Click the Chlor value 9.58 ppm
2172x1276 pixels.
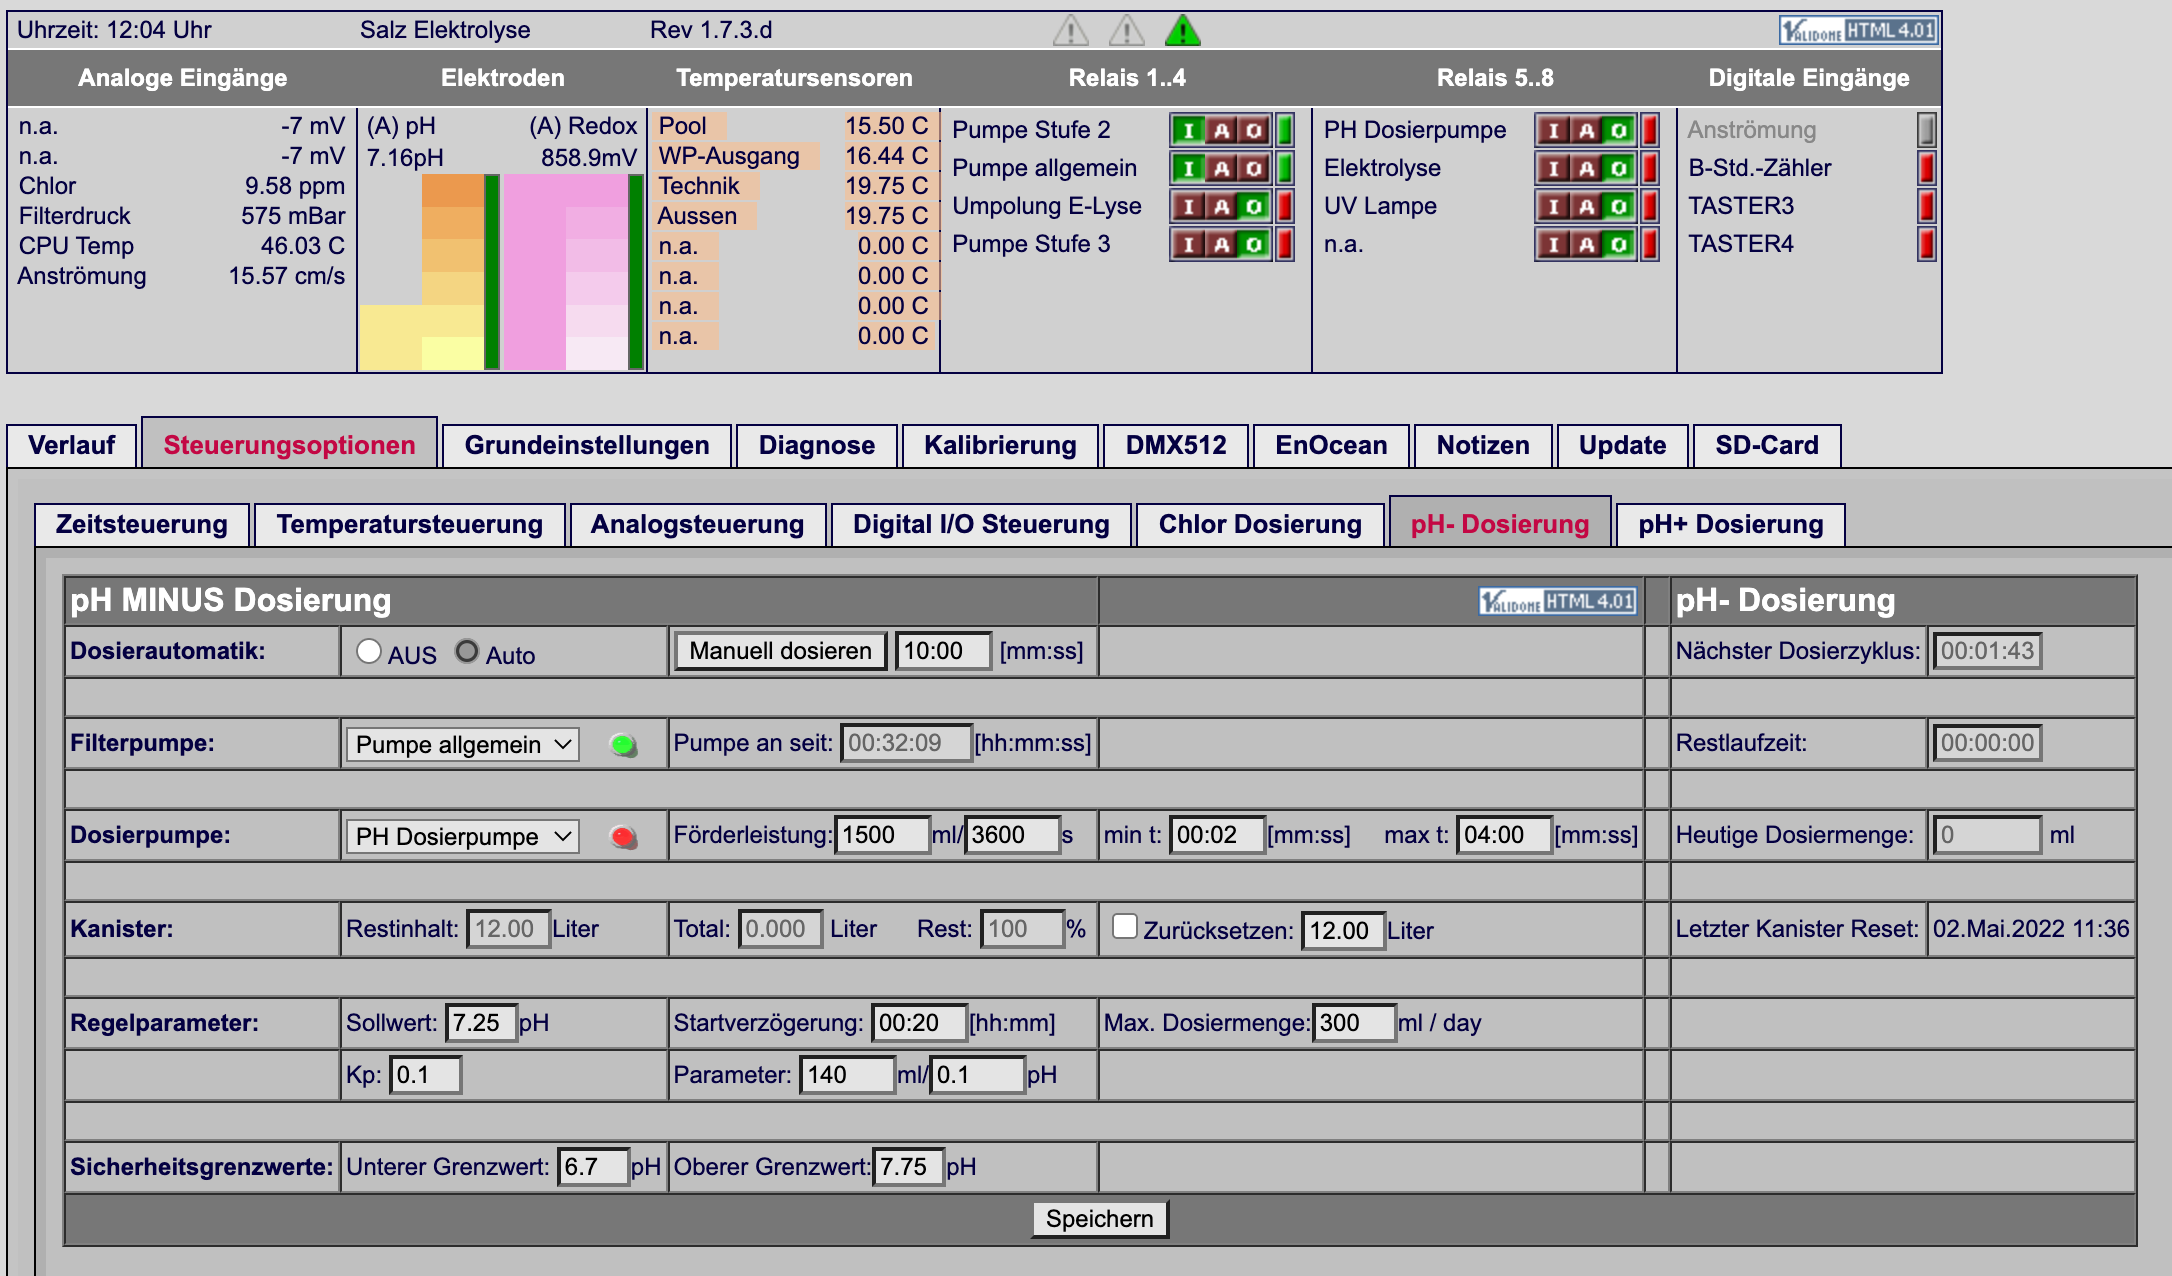[295, 186]
